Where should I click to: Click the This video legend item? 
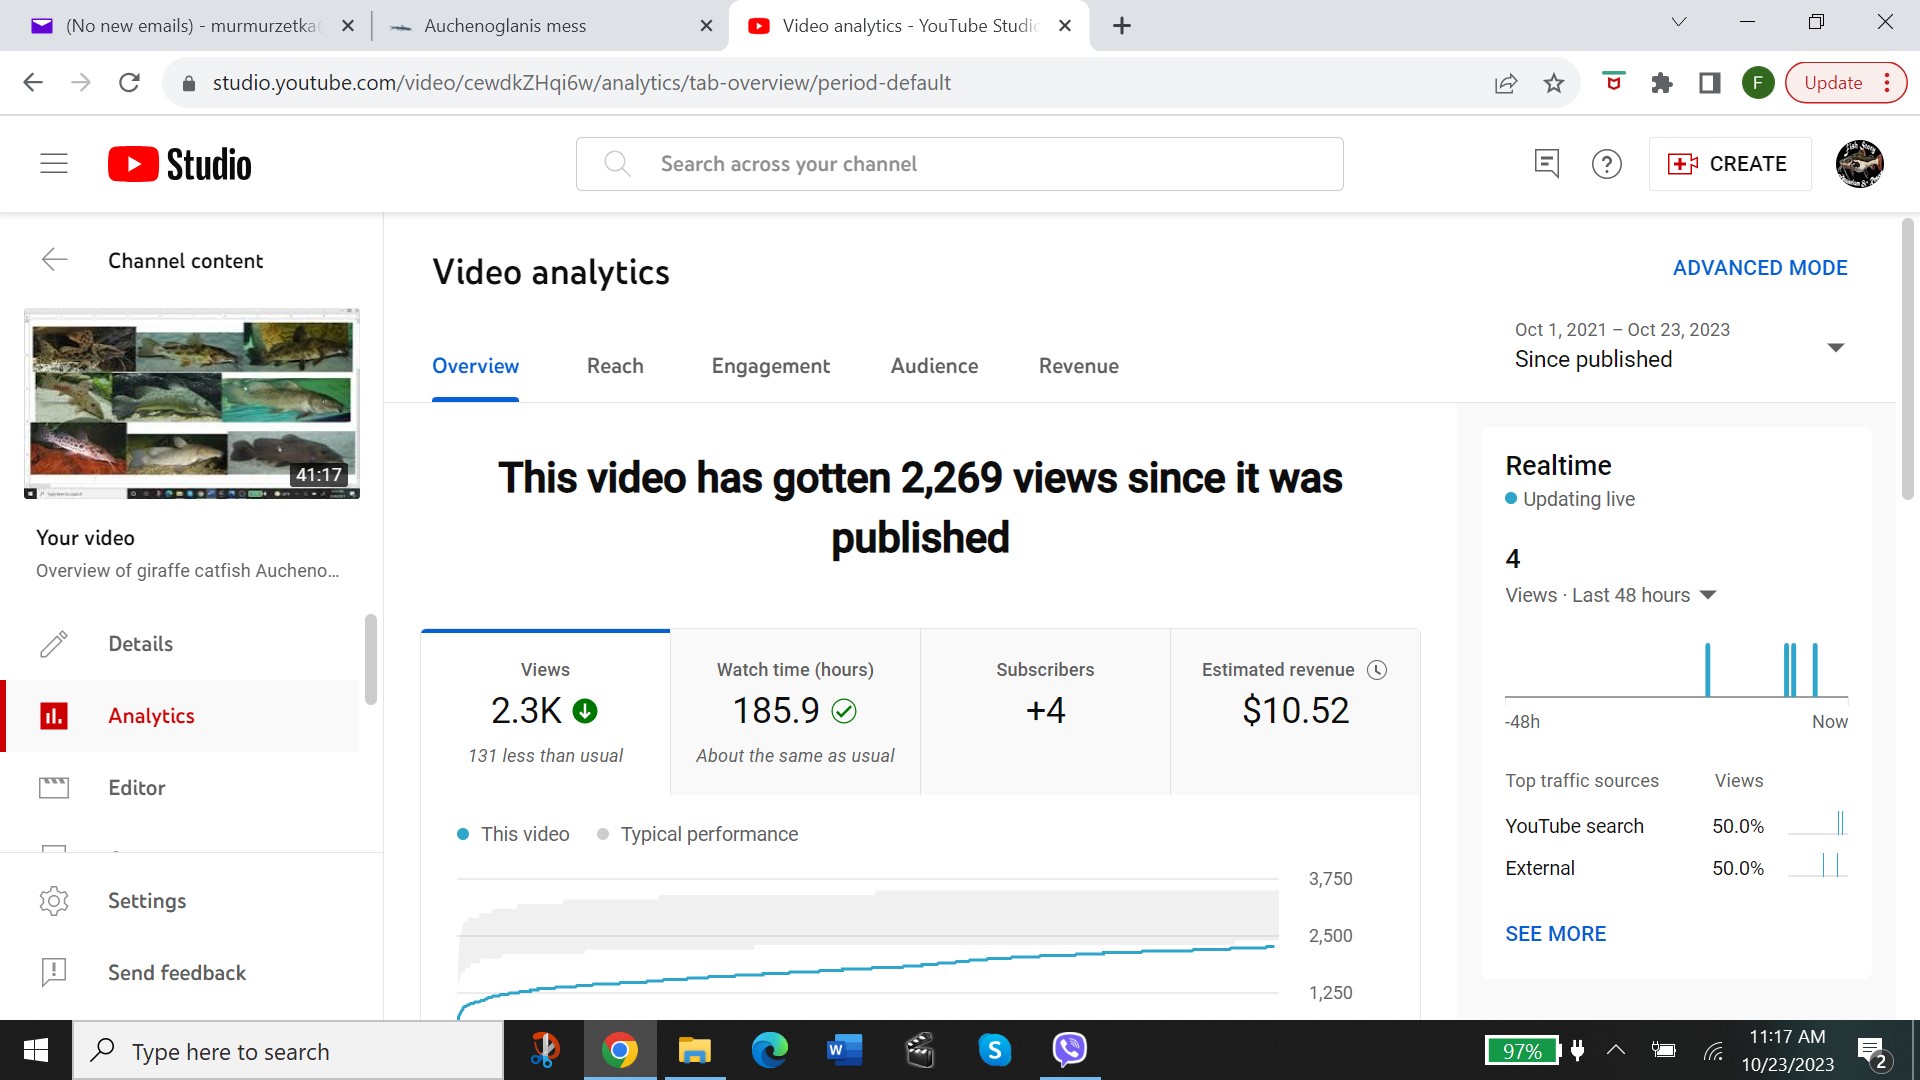[x=513, y=834]
